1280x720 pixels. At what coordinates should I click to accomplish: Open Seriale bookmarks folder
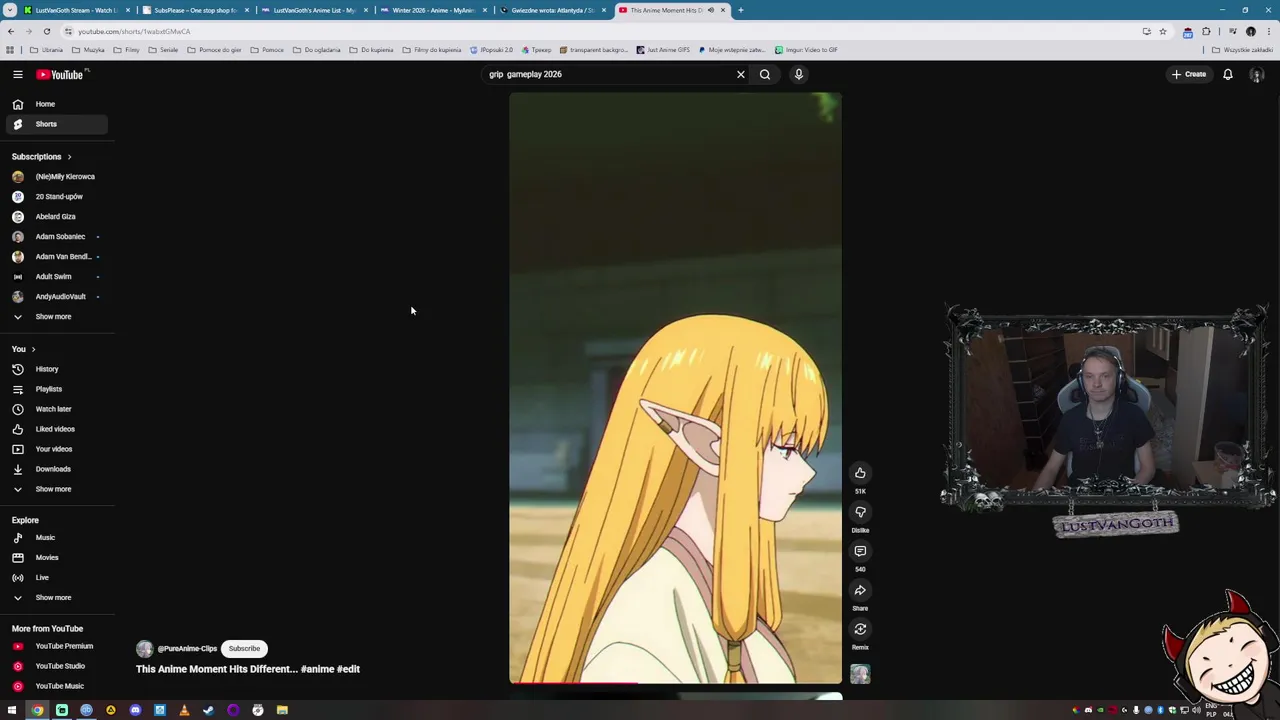point(163,50)
